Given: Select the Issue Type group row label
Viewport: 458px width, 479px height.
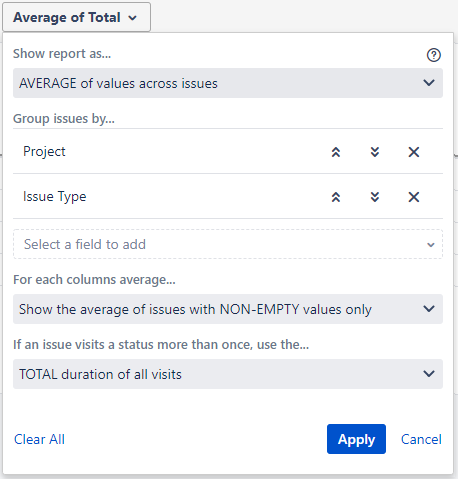Looking at the screenshot, I should pos(55,197).
